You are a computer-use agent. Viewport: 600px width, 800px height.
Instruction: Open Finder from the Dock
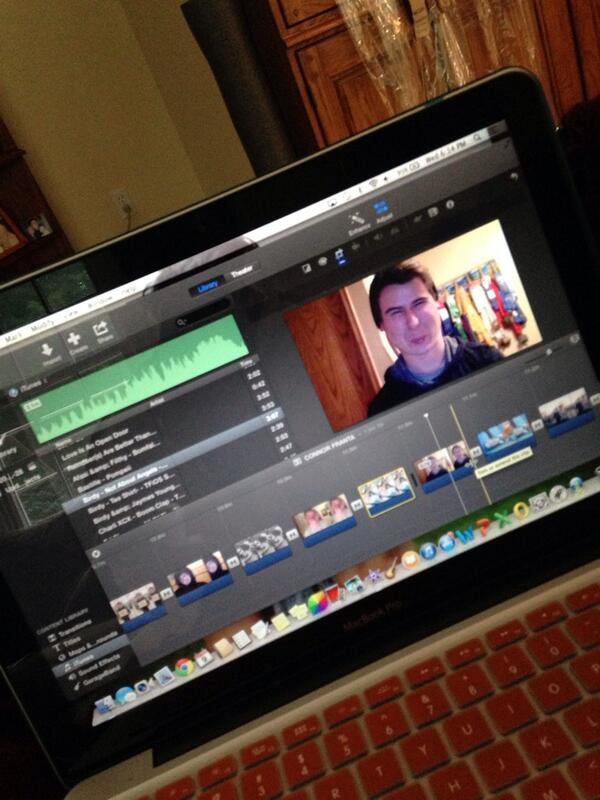[x=105, y=704]
